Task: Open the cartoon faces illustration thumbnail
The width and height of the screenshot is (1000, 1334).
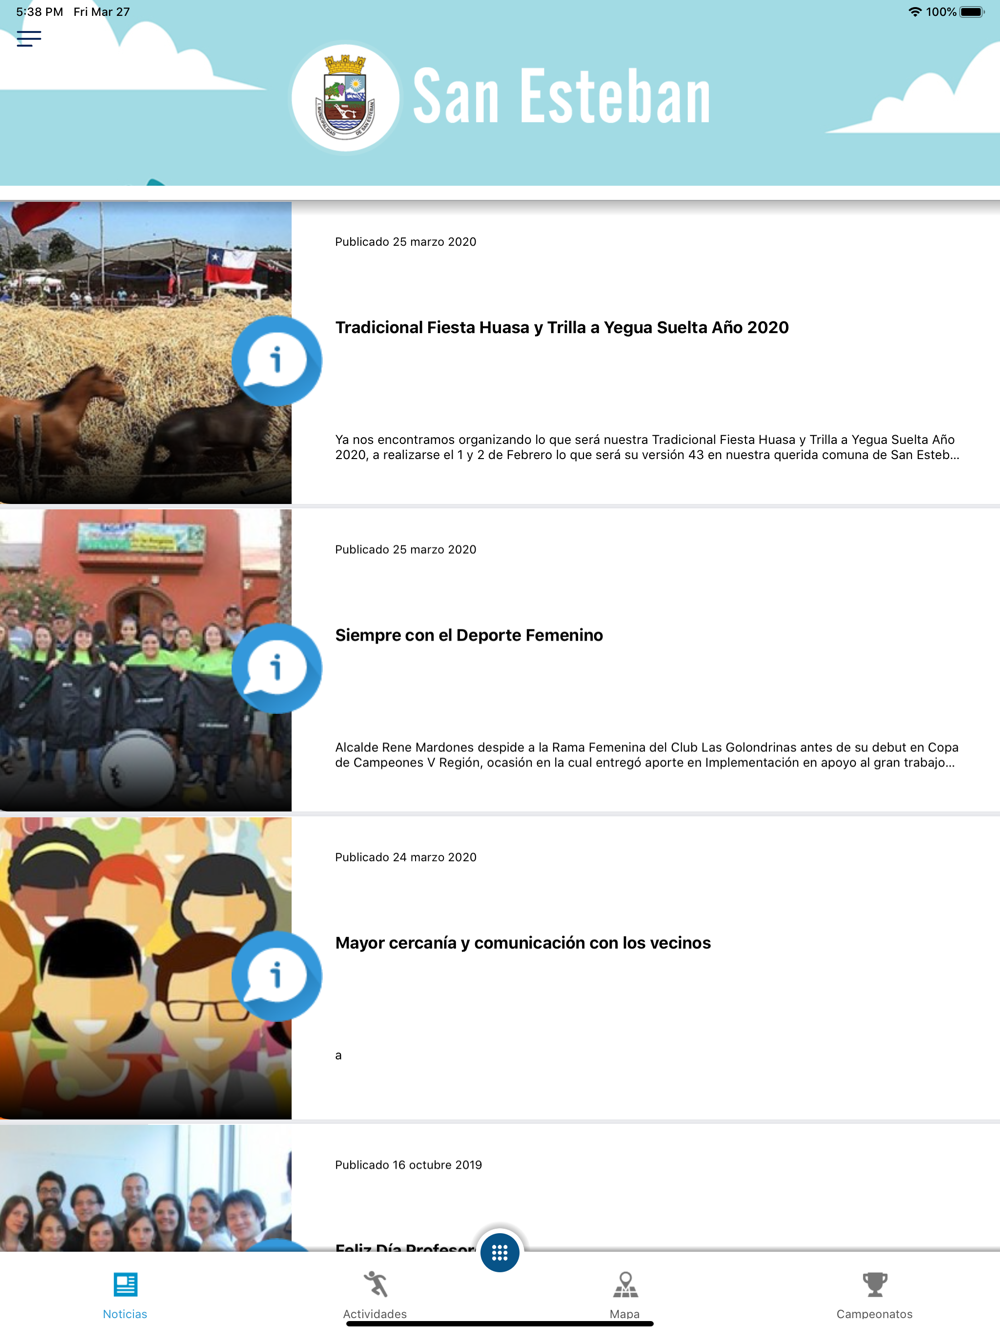Action: pos(146,968)
